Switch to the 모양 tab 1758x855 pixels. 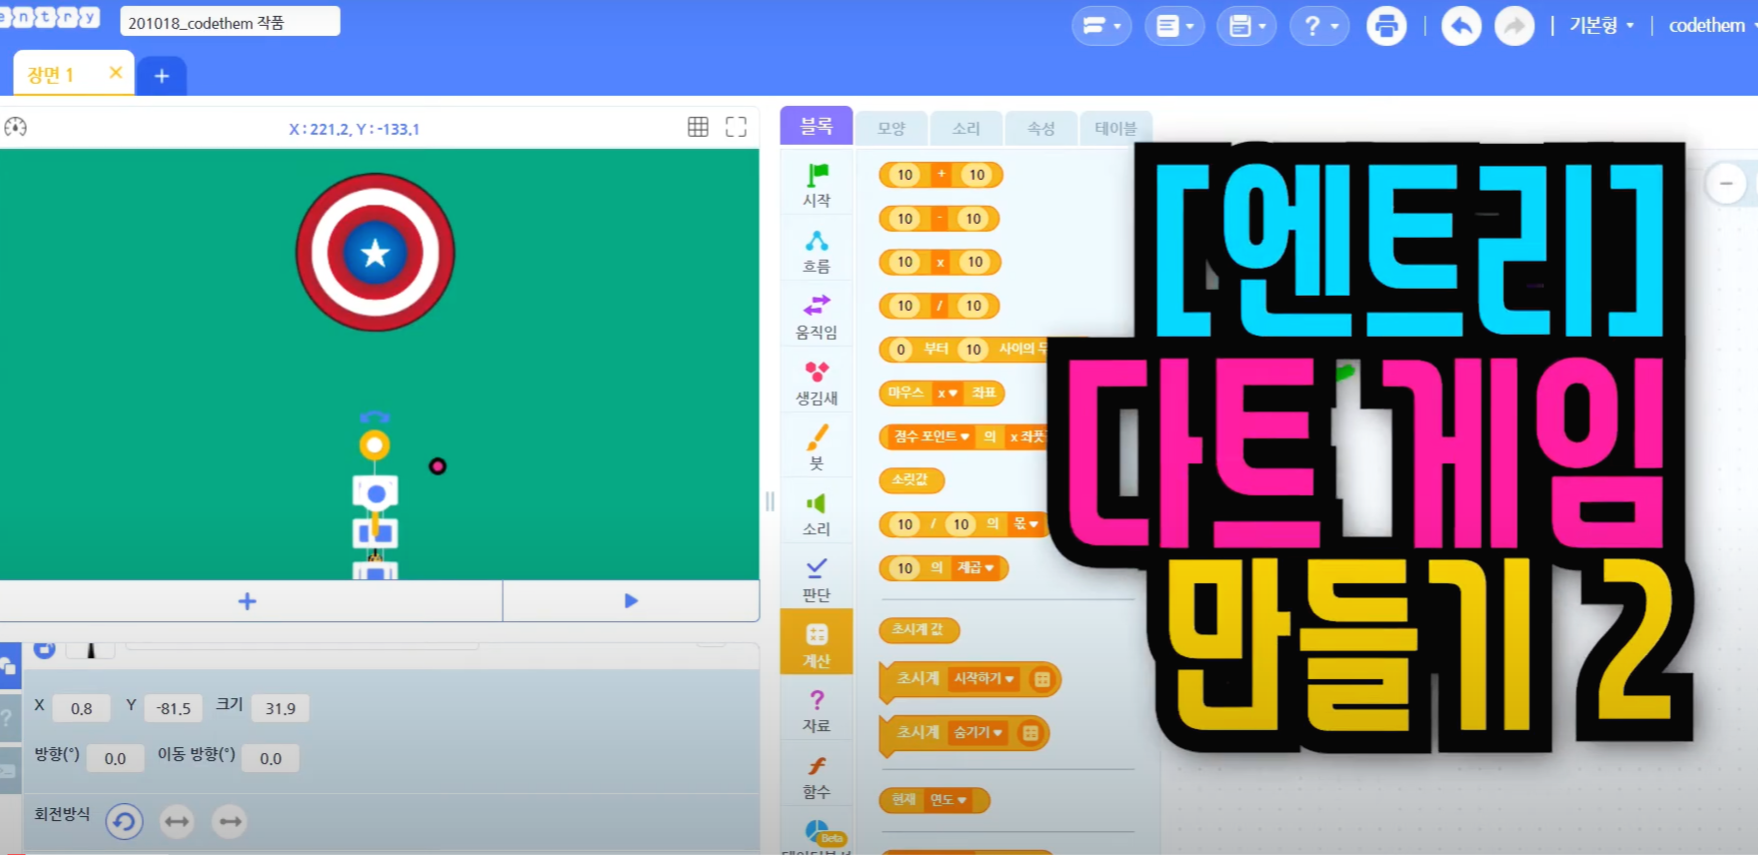click(891, 128)
